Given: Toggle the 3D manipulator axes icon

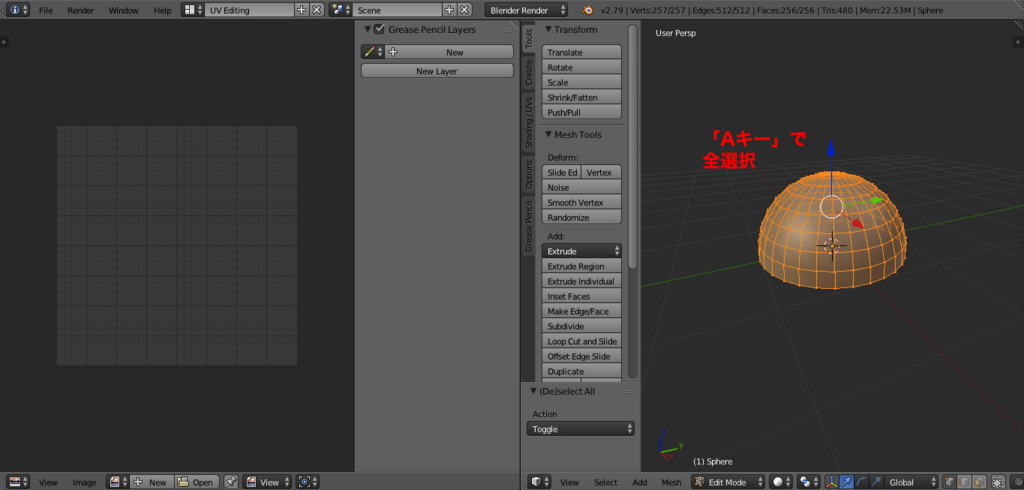Looking at the screenshot, I should click(832, 482).
